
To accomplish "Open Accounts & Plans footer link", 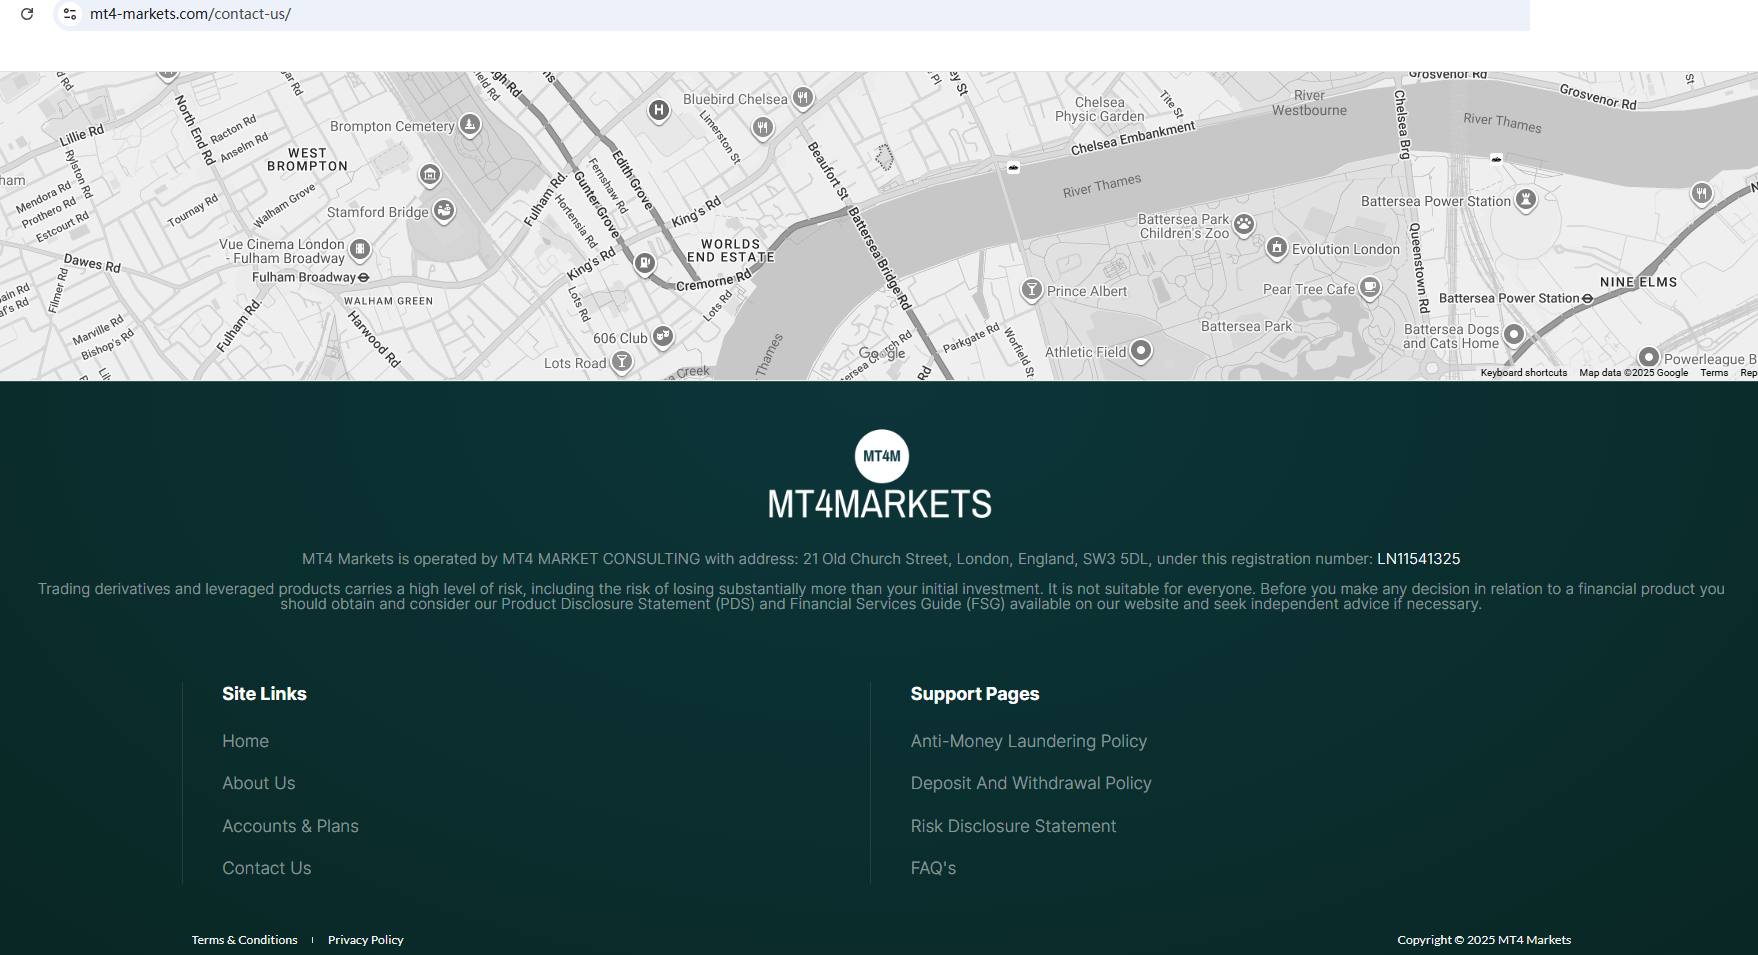I will pyautogui.click(x=290, y=826).
